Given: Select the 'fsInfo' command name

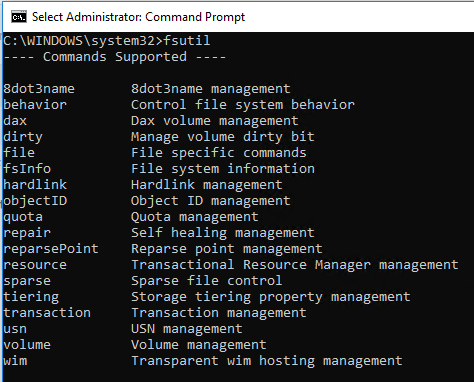Looking at the screenshot, I should [27, 169].
